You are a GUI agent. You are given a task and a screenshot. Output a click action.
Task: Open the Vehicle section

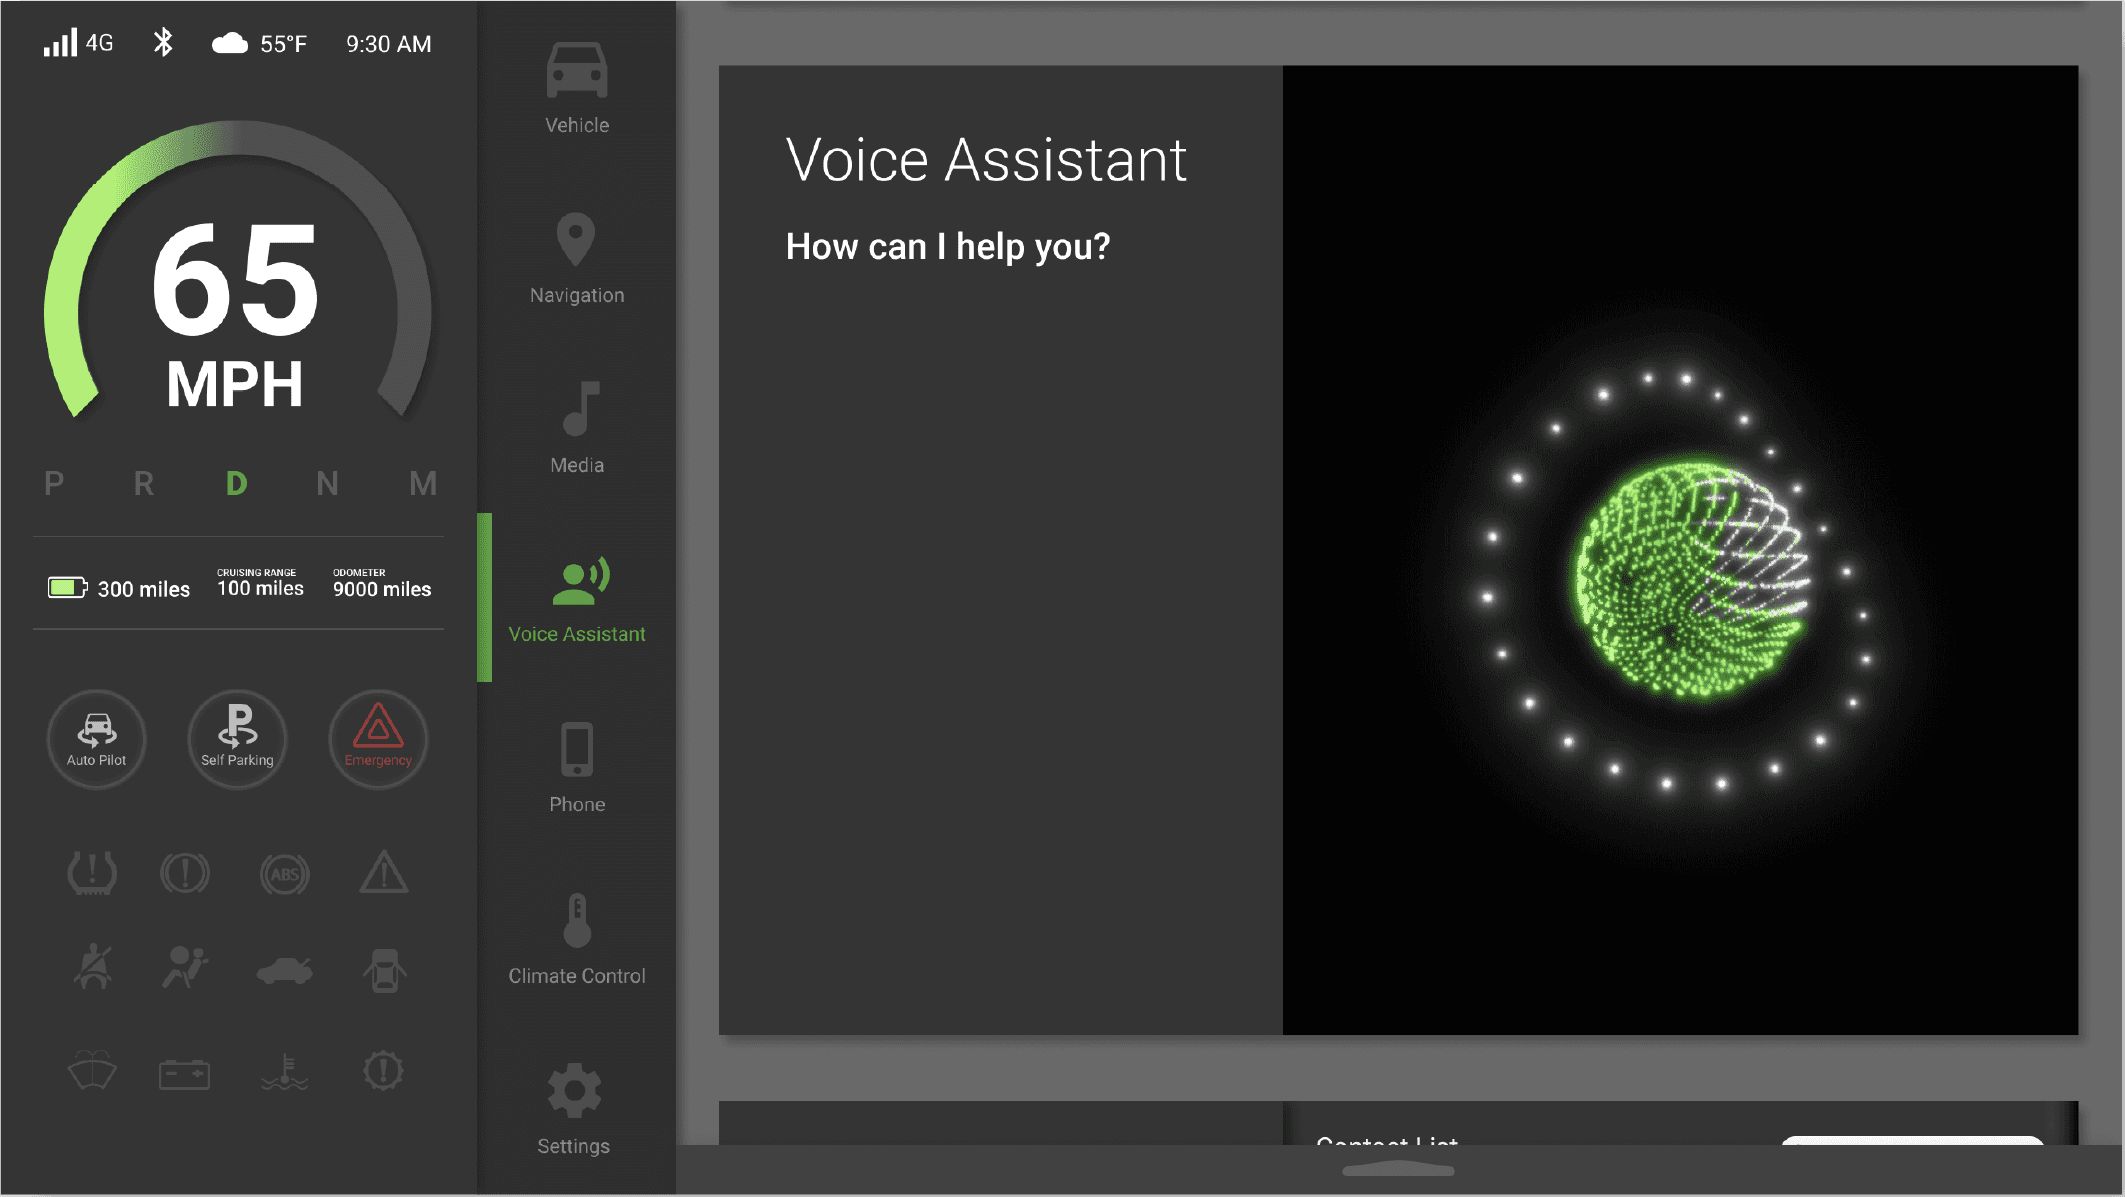(576, 88)
